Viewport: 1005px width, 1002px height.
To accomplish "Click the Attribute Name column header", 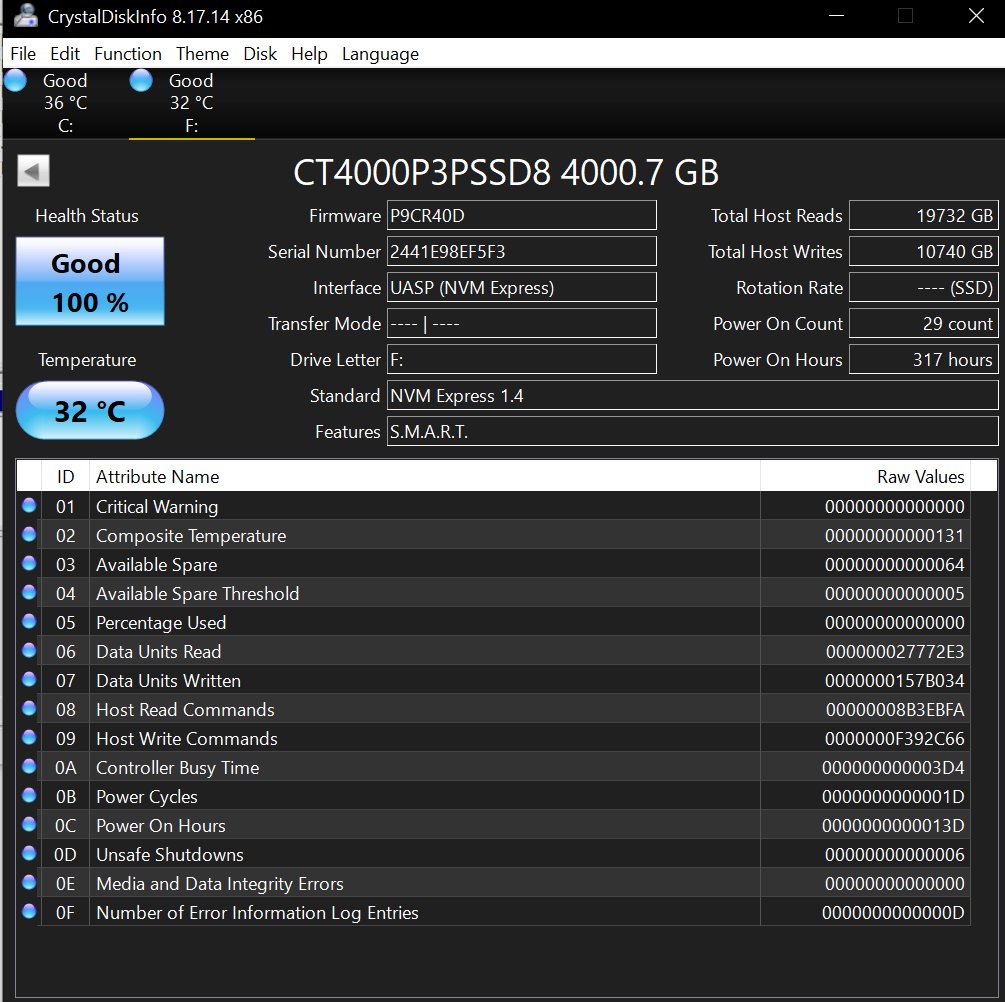I will click(x=424, y=476).
